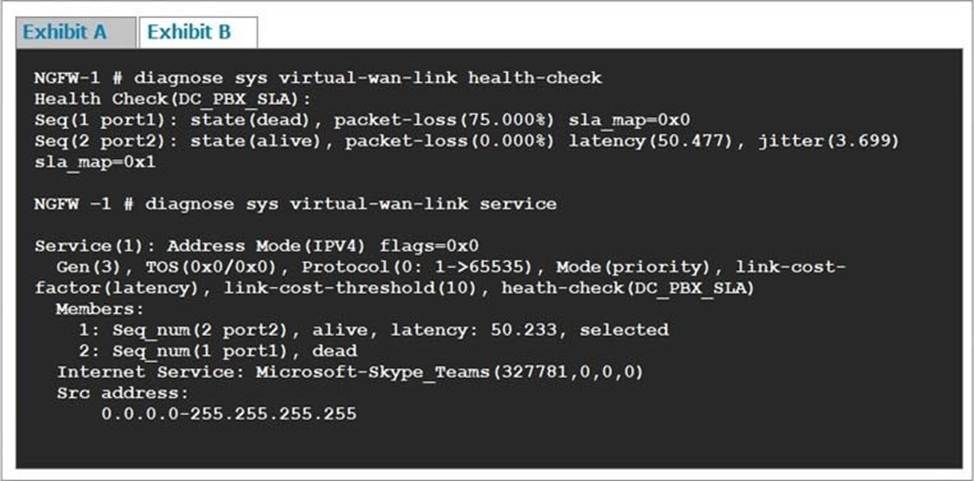Click the Health Check(DC_PBX_SLA) heading line
This screenshot has width=974, height=481.
(173, 98)
